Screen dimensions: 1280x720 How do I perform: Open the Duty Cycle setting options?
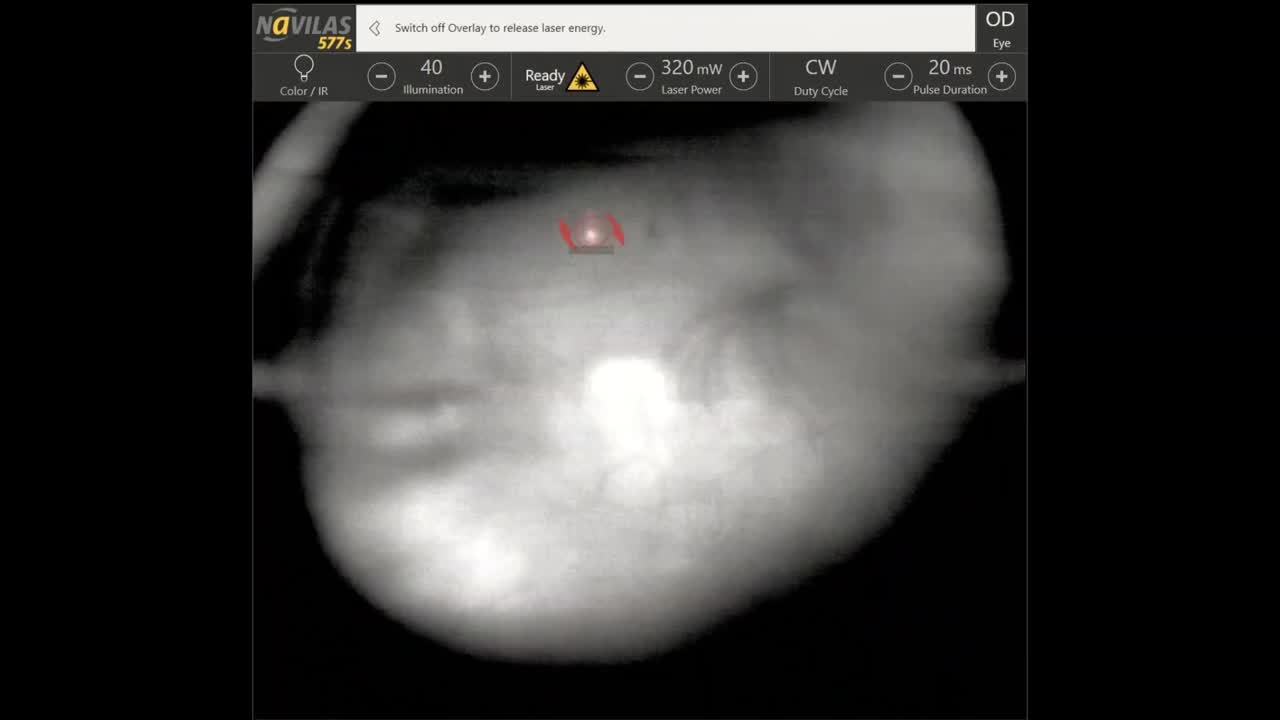tap(820, 76)
